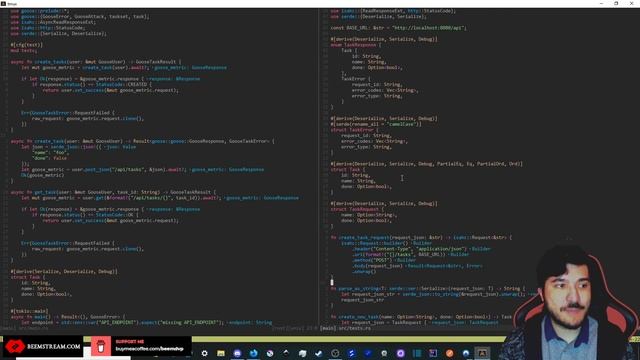Click serde rename_all camelCase attribute line
Viewport: 640px width, 360px height.
point(376,124)
